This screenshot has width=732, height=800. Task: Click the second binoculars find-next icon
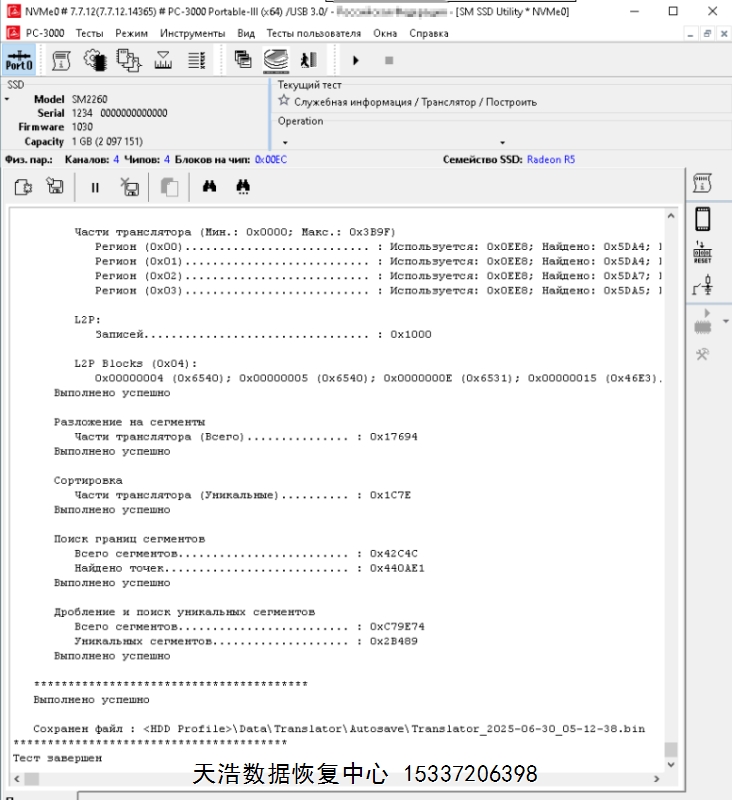pyautogui.click(x=242, y=187)
